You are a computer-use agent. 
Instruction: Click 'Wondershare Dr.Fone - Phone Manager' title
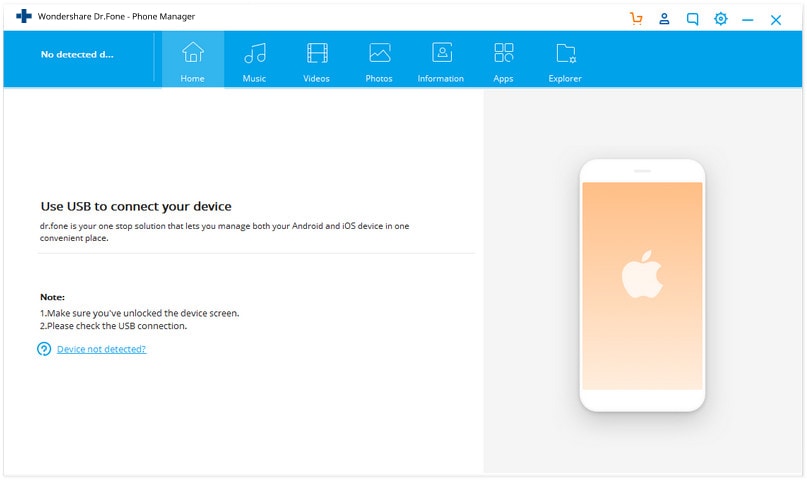point(116,16)
